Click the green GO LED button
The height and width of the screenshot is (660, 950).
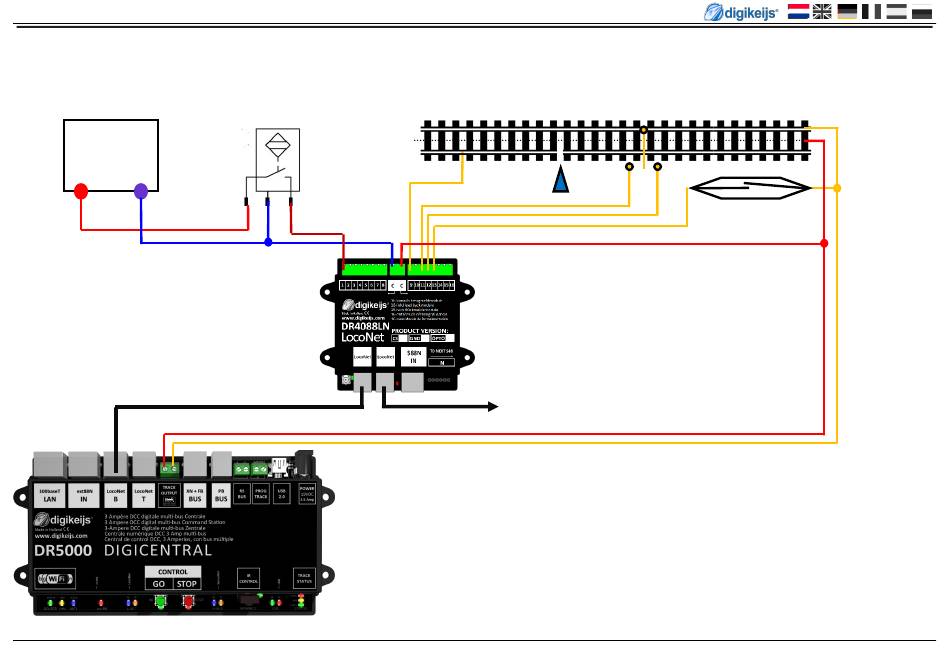pyautogui.click(x=159, y=601)
